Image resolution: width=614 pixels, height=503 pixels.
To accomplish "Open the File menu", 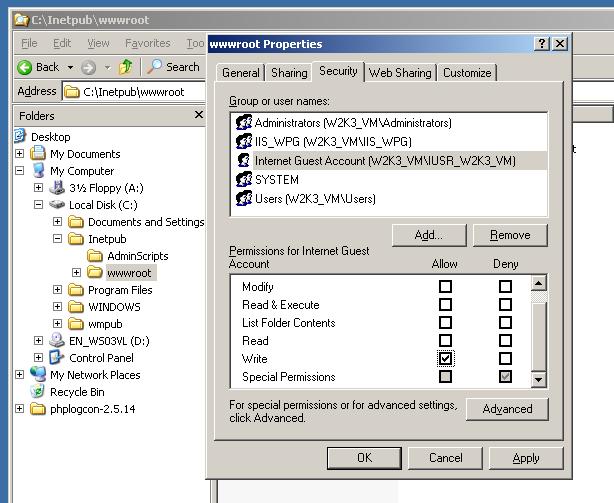I will [x=29, y=43].
